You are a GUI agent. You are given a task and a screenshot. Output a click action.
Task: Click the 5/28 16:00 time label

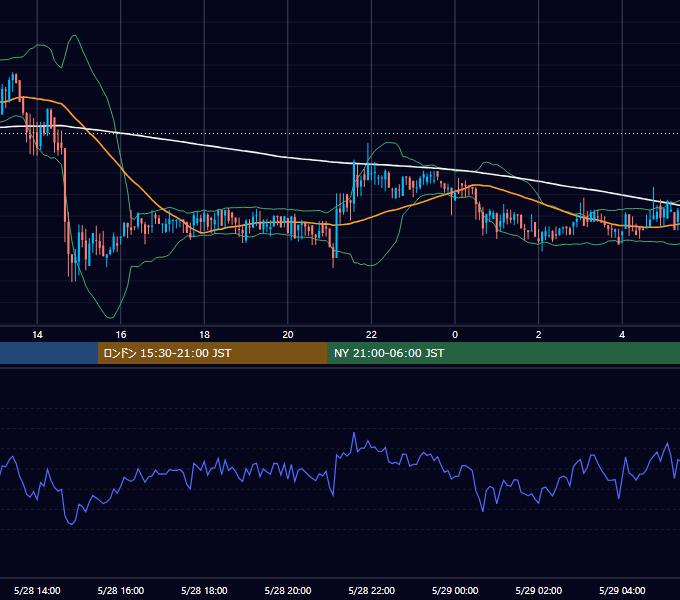coord(121,590)
